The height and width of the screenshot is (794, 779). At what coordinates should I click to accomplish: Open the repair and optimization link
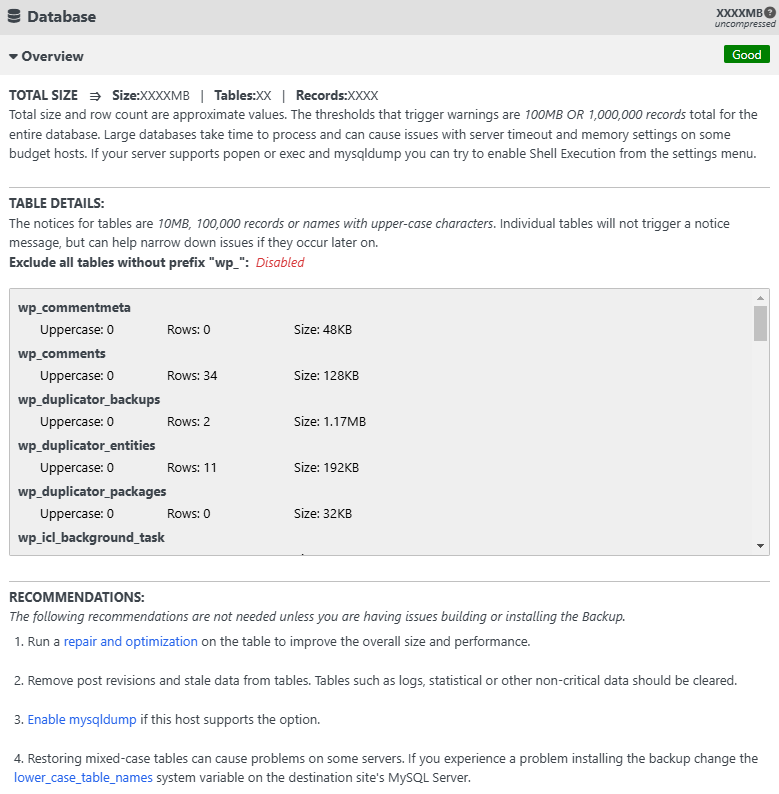tap(131, 641)
